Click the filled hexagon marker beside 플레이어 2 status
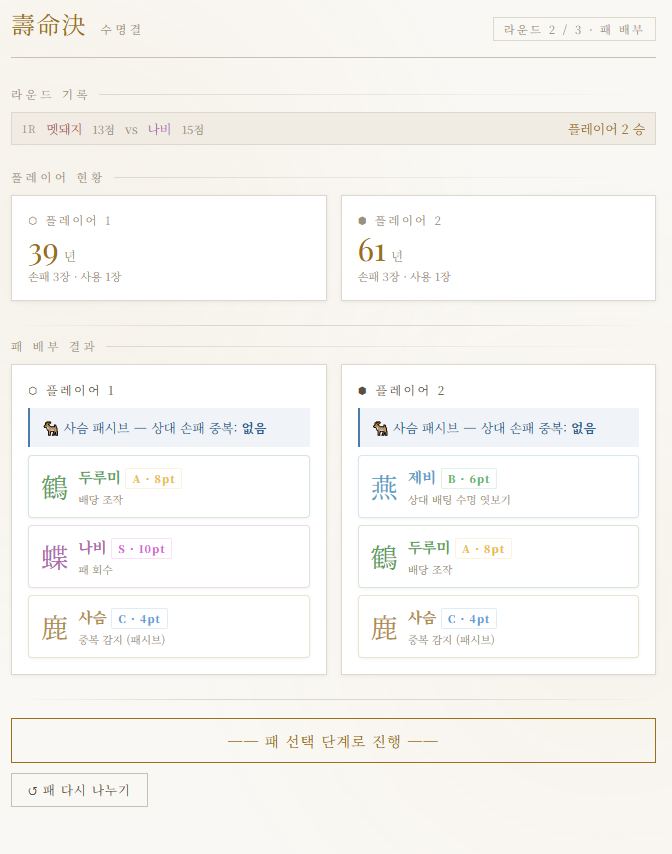Image resolution: width=672 pixels, height=854 pixels. (362, 221)
